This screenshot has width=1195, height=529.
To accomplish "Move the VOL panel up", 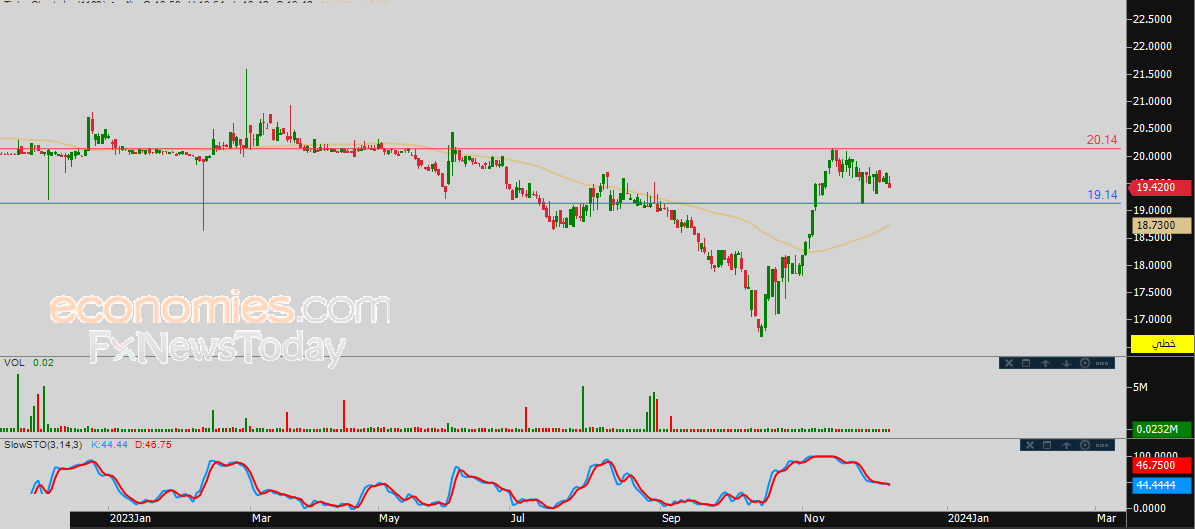I will tap(1046, 363).
